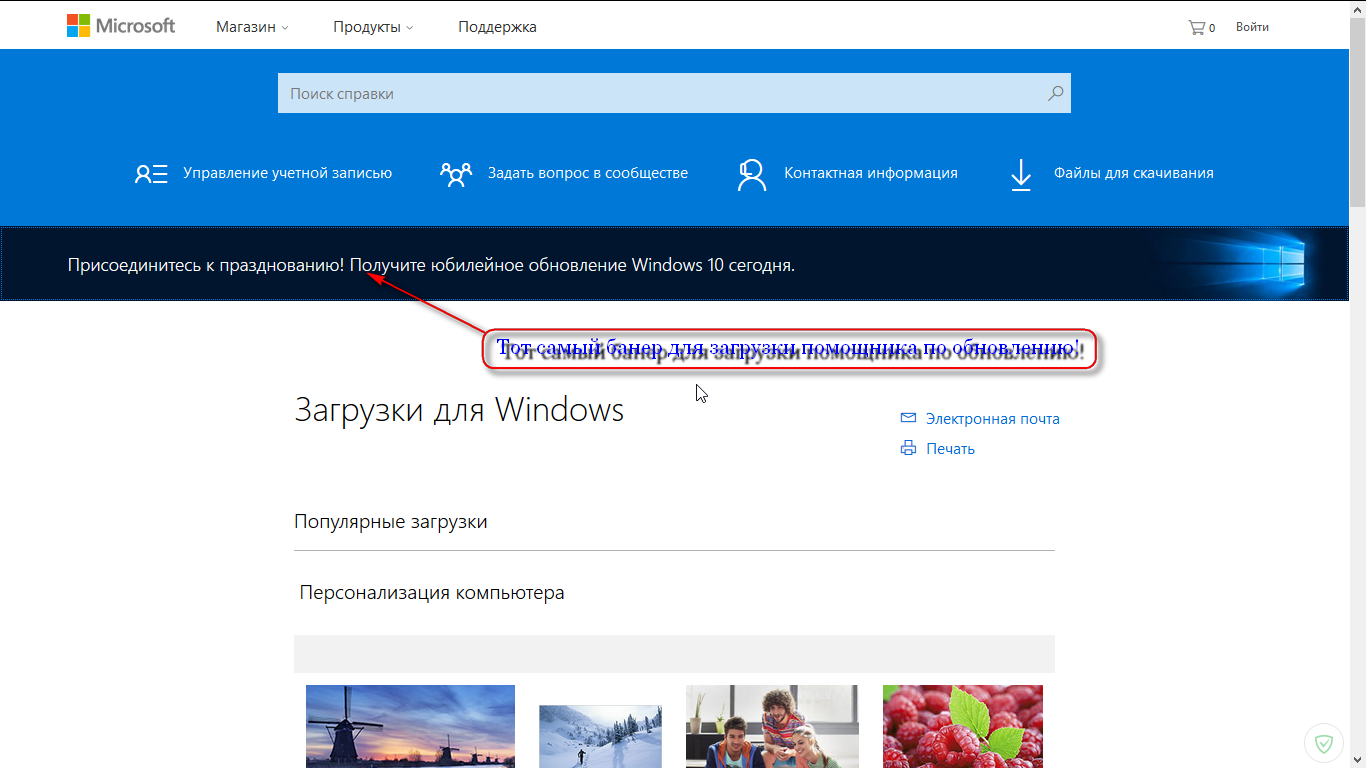Open the shopping cart icon

pyautogui.click(x=1196, y=27)
